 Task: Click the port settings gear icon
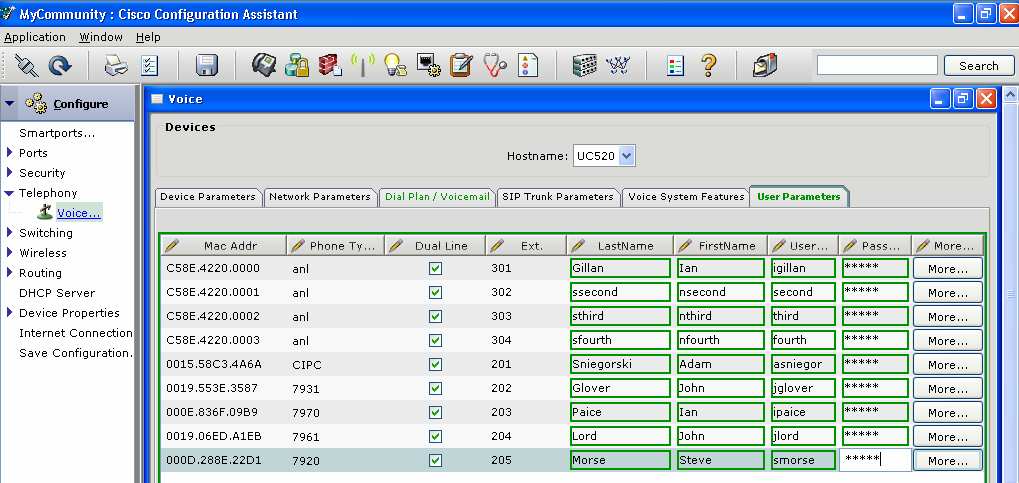428,65
